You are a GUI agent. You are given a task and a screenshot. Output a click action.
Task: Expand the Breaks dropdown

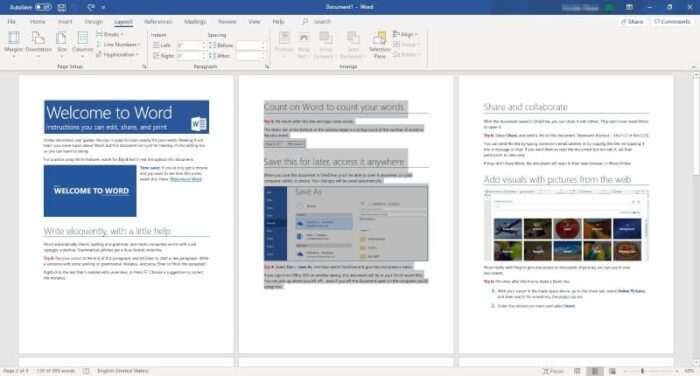click(x=110, y=34)
